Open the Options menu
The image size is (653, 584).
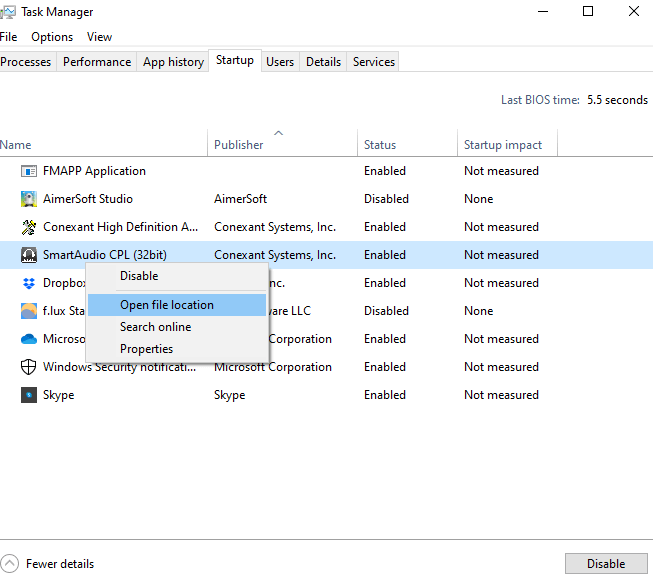coord(52,37)
